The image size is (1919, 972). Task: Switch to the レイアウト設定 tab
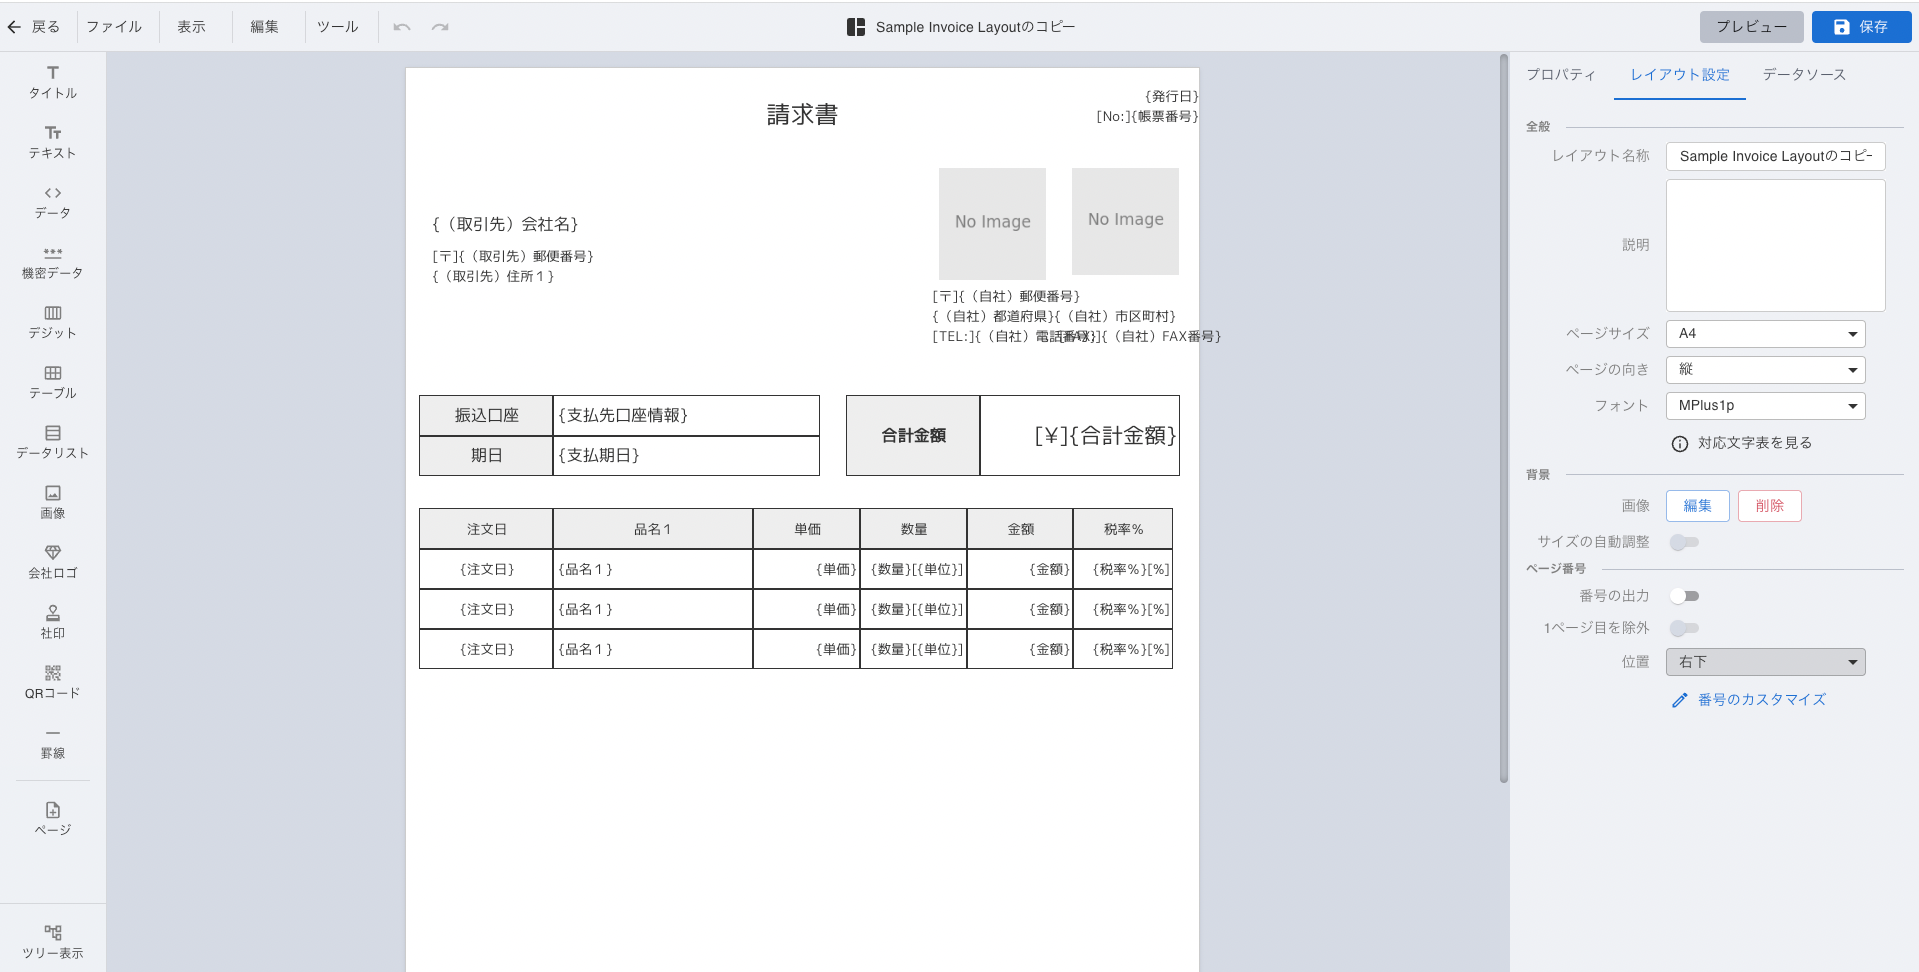(1680, 75)
